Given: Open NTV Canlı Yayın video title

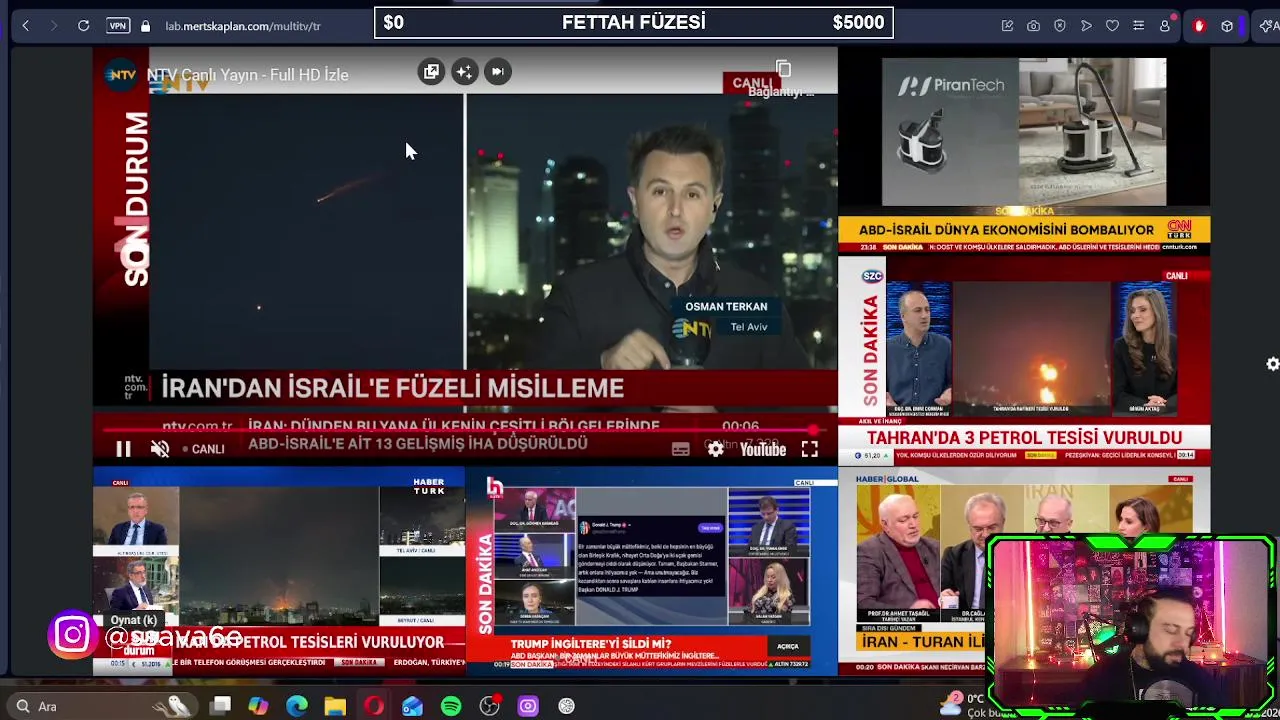Looking at the screenshot, I should click(248, 75).
